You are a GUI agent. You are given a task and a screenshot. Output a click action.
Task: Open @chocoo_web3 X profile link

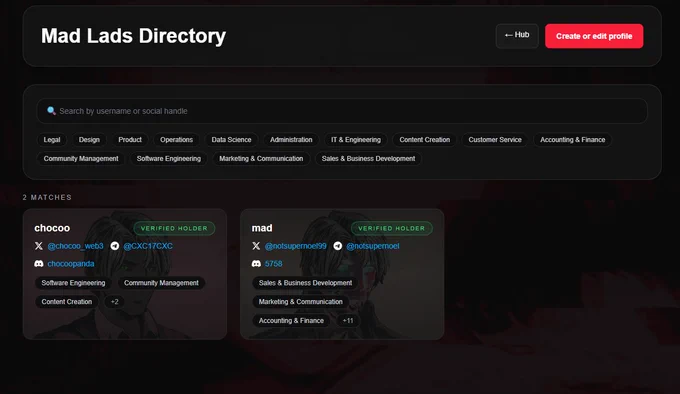tap(75, 246)
